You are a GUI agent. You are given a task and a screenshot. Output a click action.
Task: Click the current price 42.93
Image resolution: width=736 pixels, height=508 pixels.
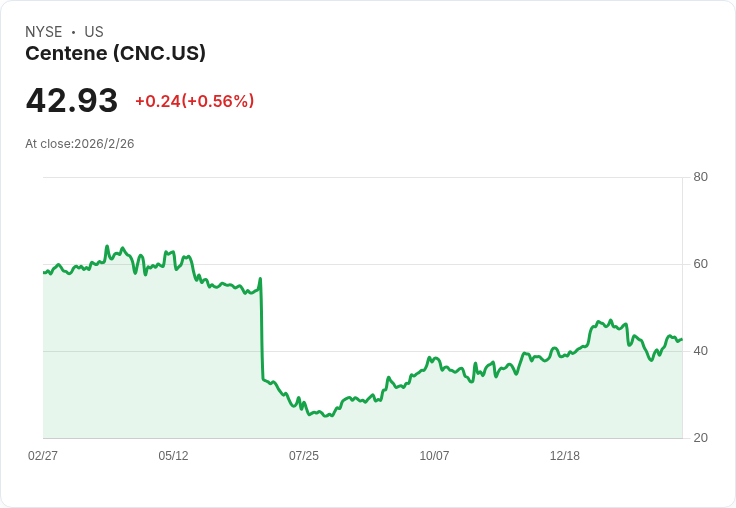tap(72, 101)
